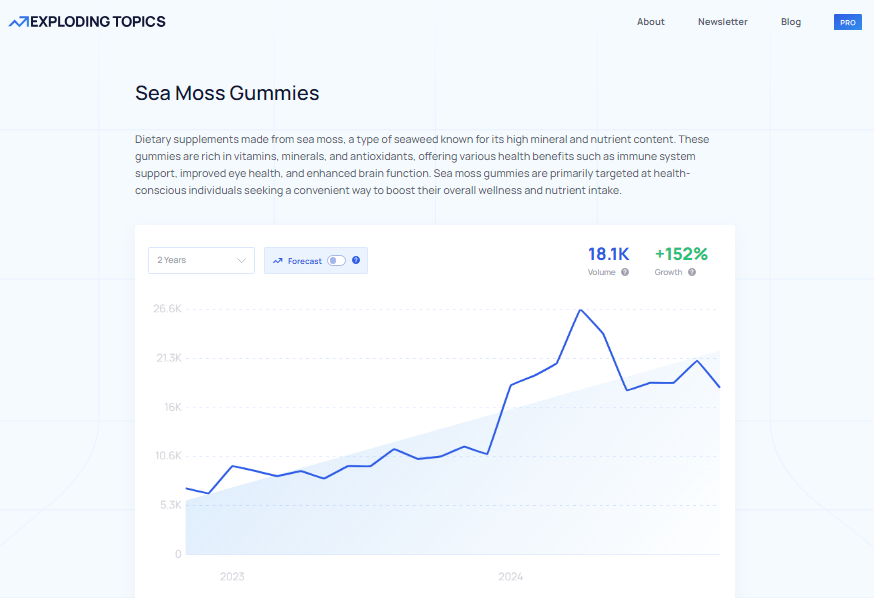Open the About page
Screen dimensions: 874x598
tap(650, 22)
